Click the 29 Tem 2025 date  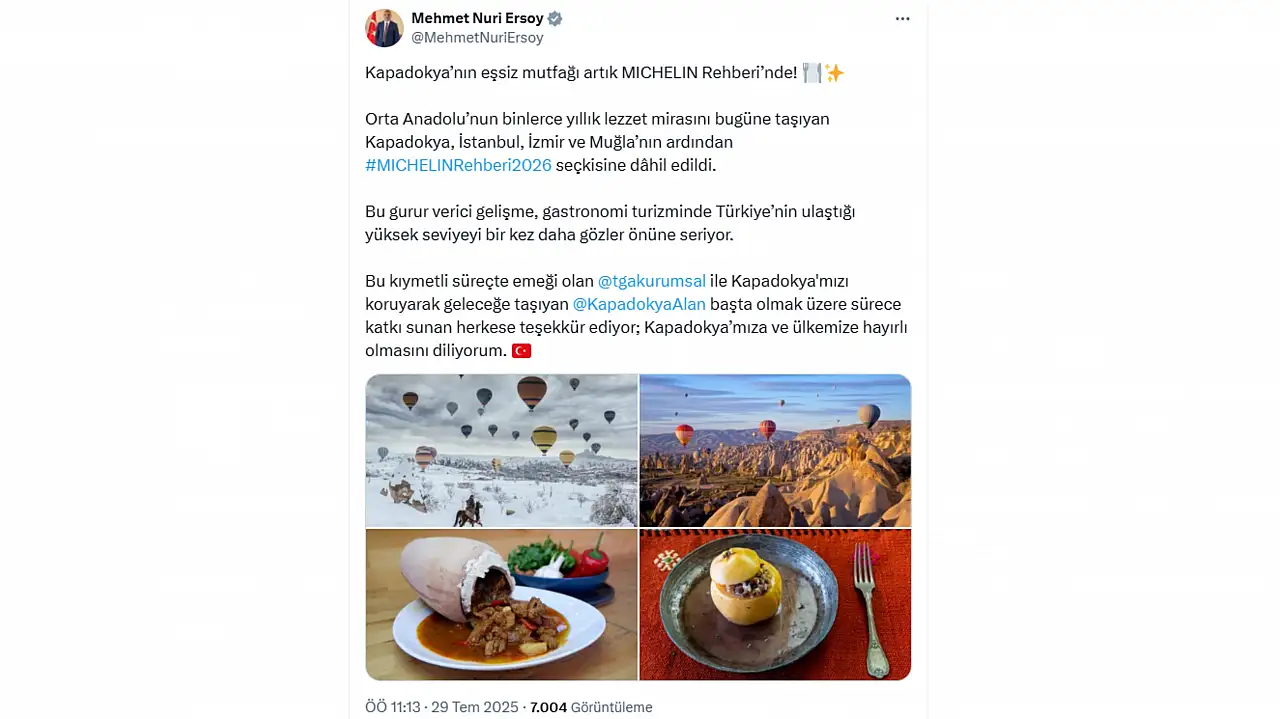click(x=475, y=707)
